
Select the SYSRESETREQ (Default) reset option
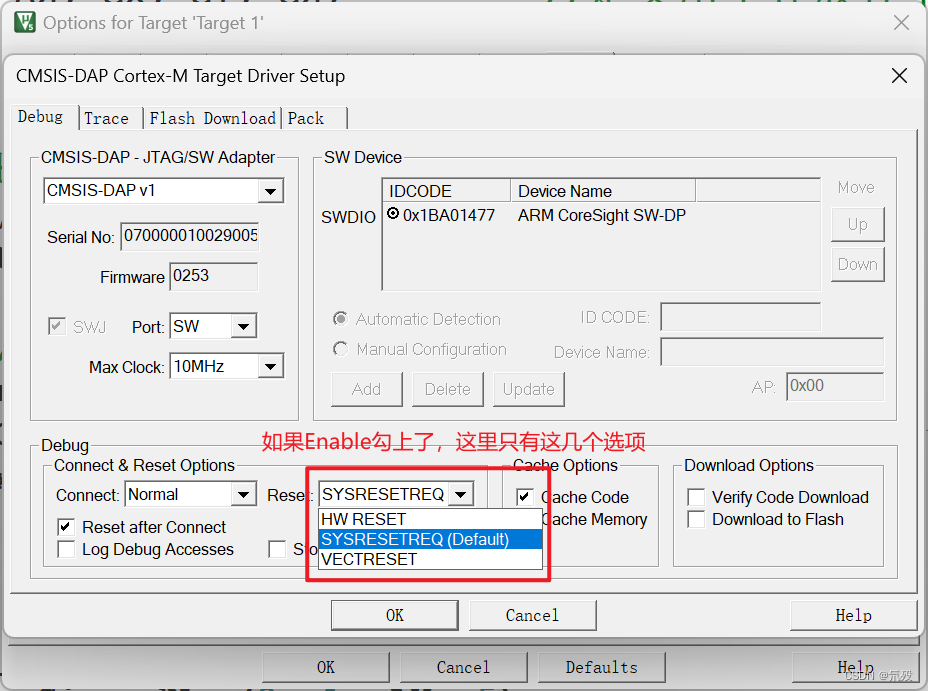[x=420, y=539]
